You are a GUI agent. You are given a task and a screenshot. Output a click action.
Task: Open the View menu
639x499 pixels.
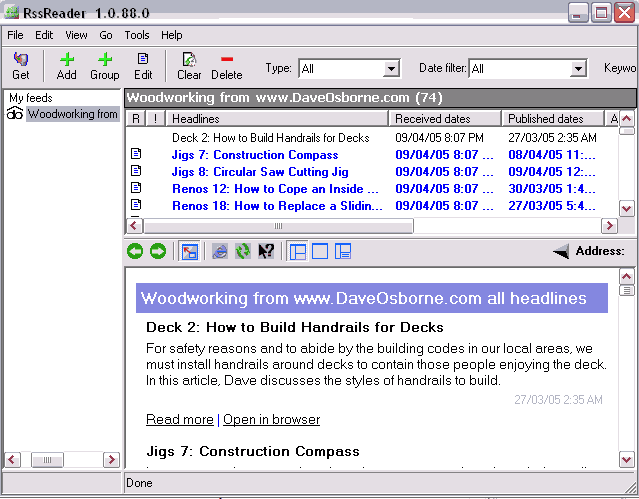(x=76, y=35)
